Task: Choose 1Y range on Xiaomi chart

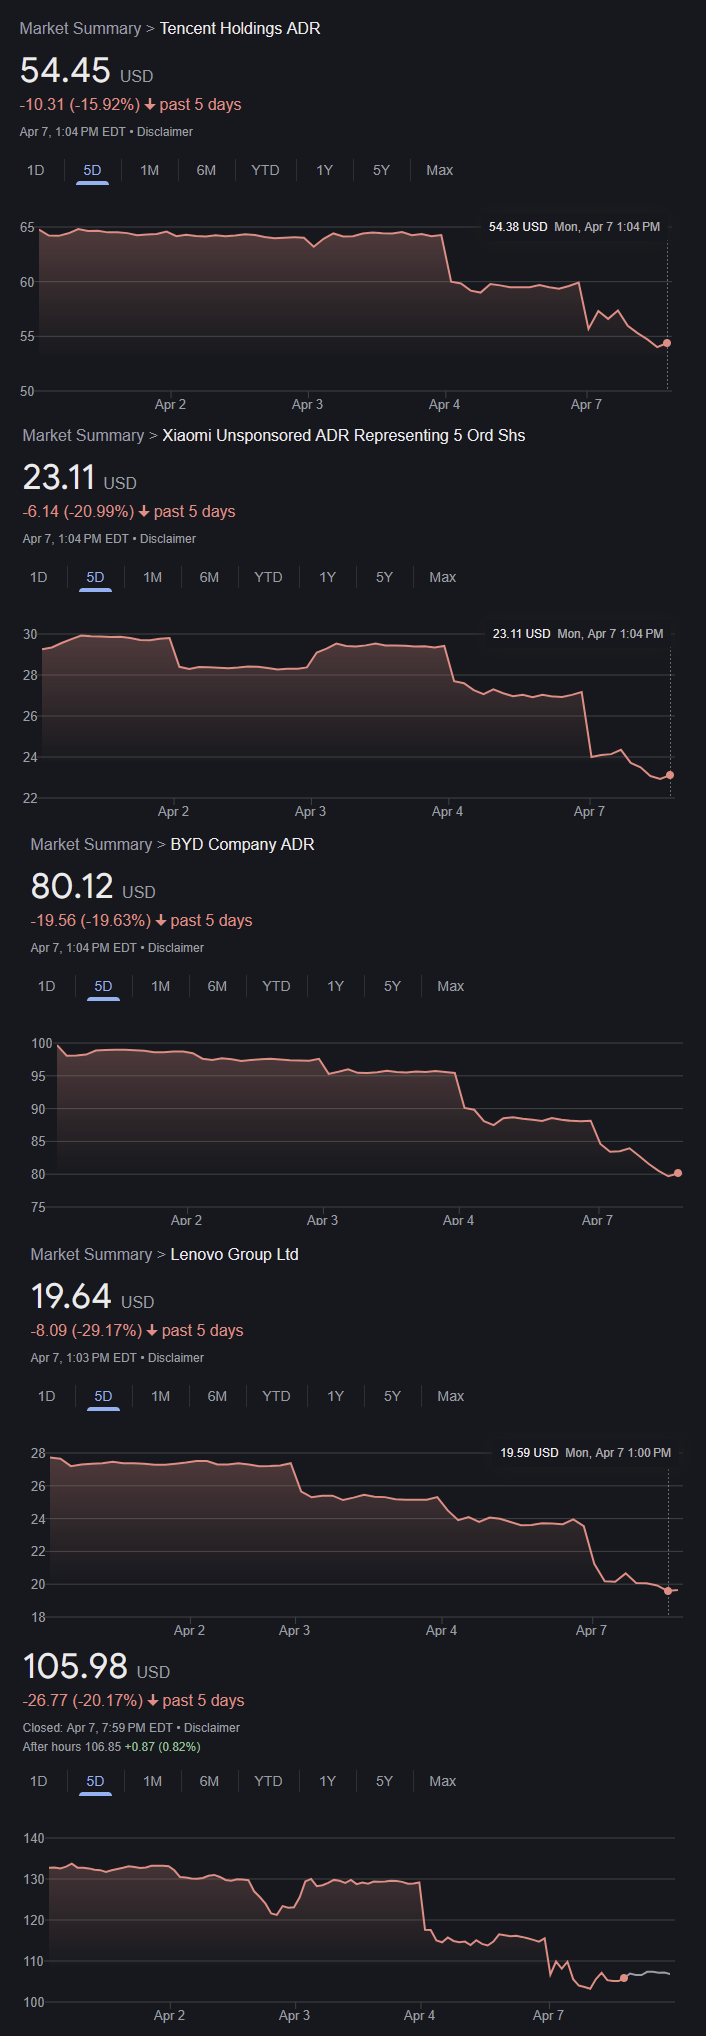Action: pyautogui.click(x=327, y=577)
